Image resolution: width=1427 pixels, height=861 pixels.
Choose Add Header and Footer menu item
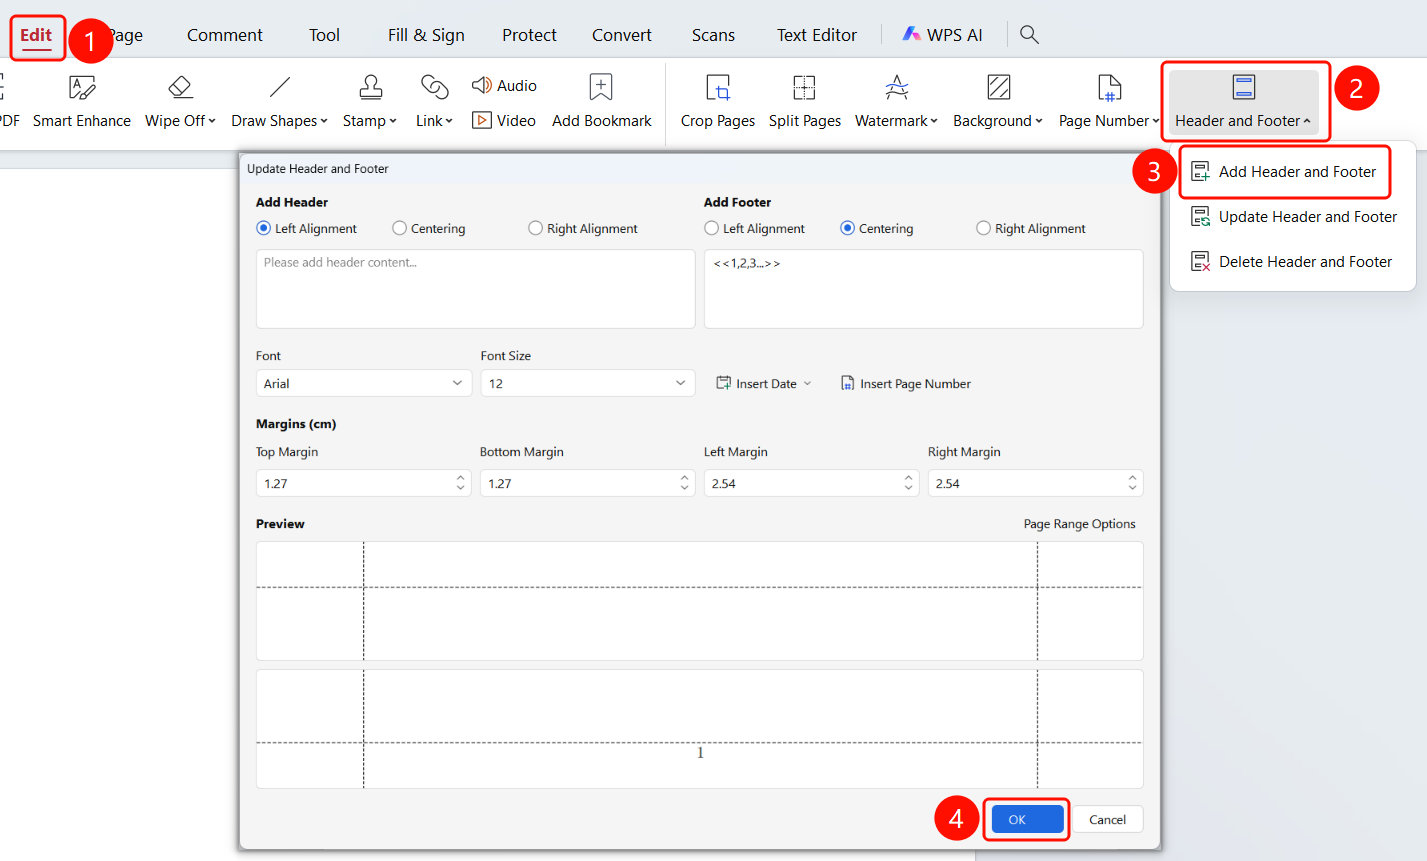[x=1285, y=172]
